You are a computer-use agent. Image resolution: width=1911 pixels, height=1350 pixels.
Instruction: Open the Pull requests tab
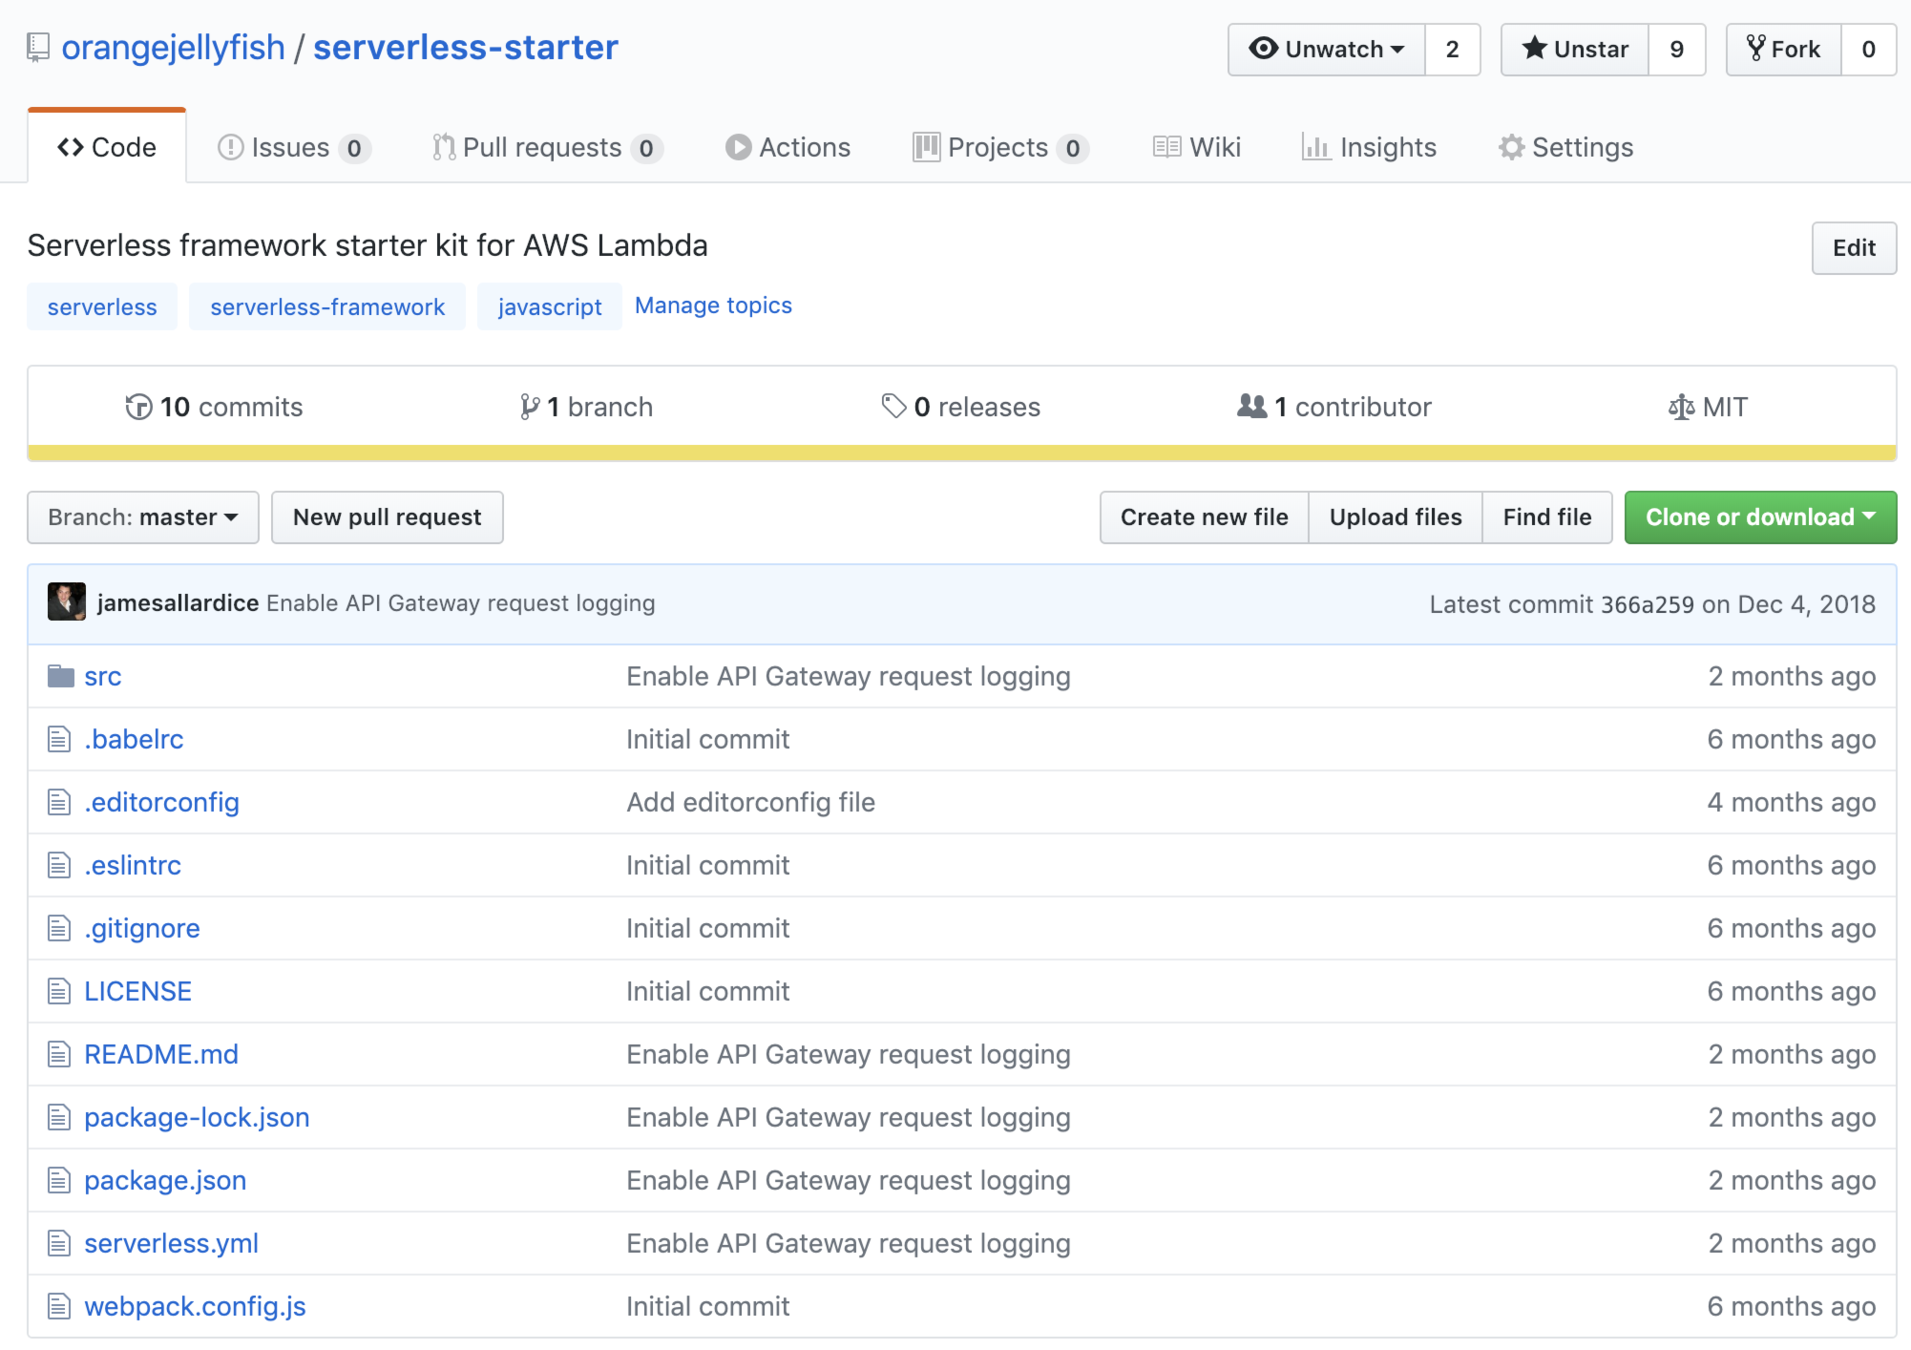click(547, 147)
